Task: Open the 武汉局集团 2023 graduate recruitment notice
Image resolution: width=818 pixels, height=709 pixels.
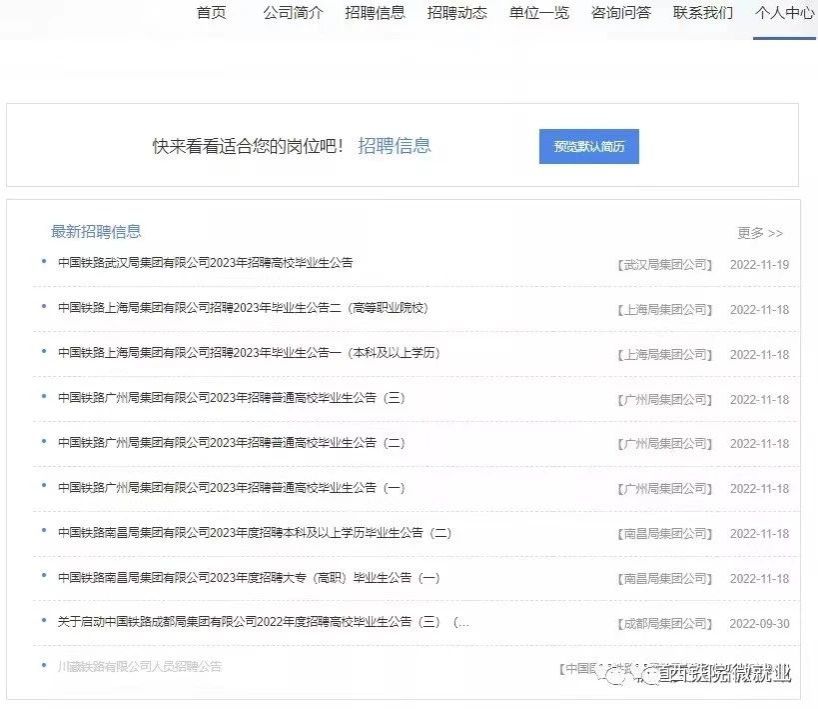Action: (206, 262)
